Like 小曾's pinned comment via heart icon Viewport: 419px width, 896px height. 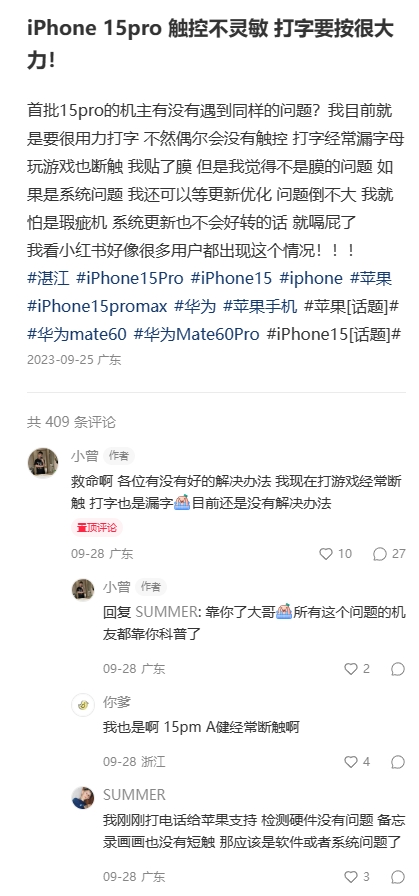[326, 554]
